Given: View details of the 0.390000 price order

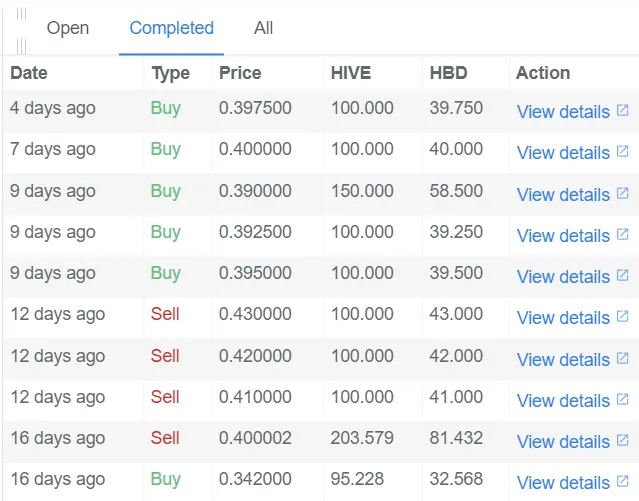Looking at the screenshot, I should [563, 194].
